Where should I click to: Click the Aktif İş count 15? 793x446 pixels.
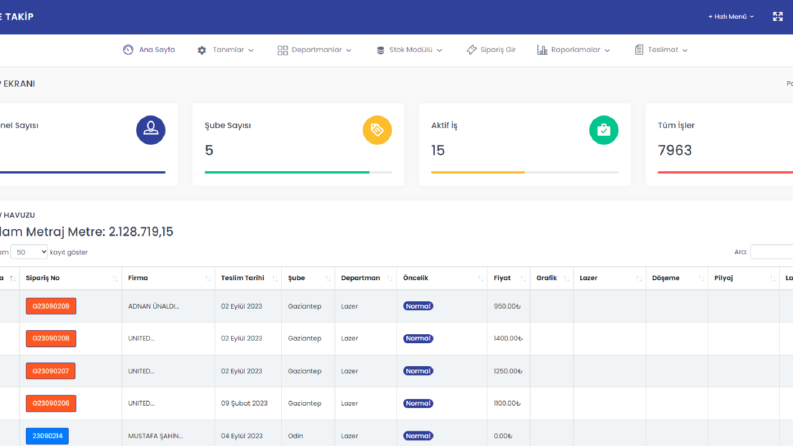click(x=438, y=150)
